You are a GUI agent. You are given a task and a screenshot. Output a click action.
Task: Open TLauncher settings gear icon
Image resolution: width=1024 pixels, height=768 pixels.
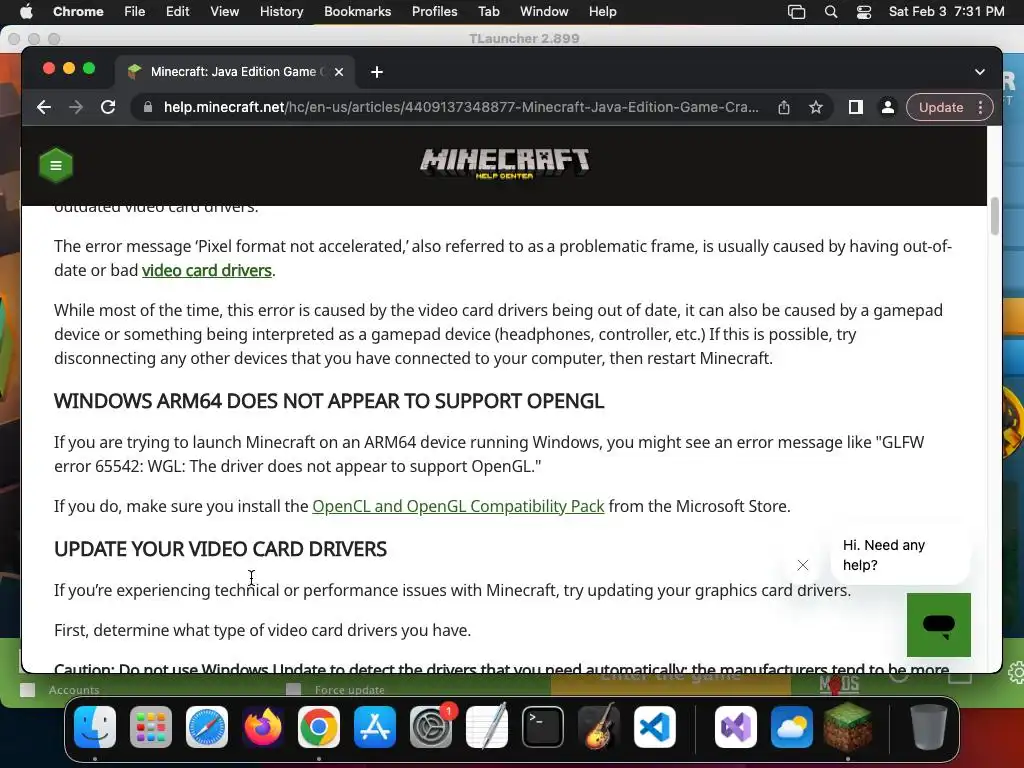coord(1016,673)
